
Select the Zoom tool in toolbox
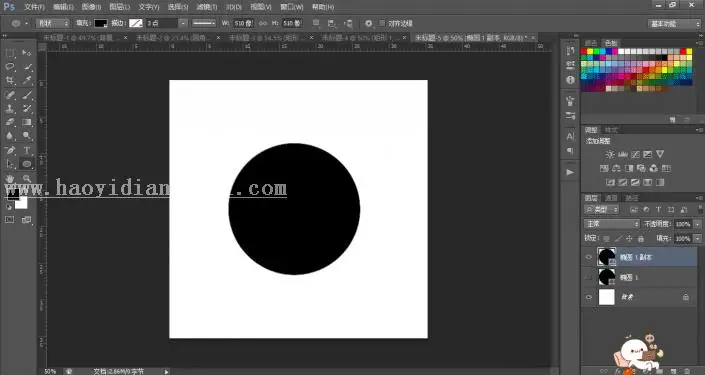click(x=27, y=179)
